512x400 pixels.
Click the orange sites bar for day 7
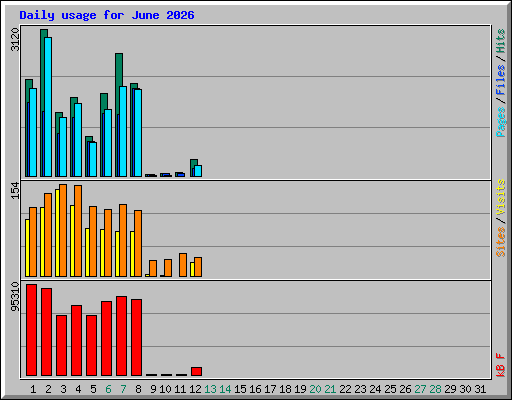pos(123,240)
